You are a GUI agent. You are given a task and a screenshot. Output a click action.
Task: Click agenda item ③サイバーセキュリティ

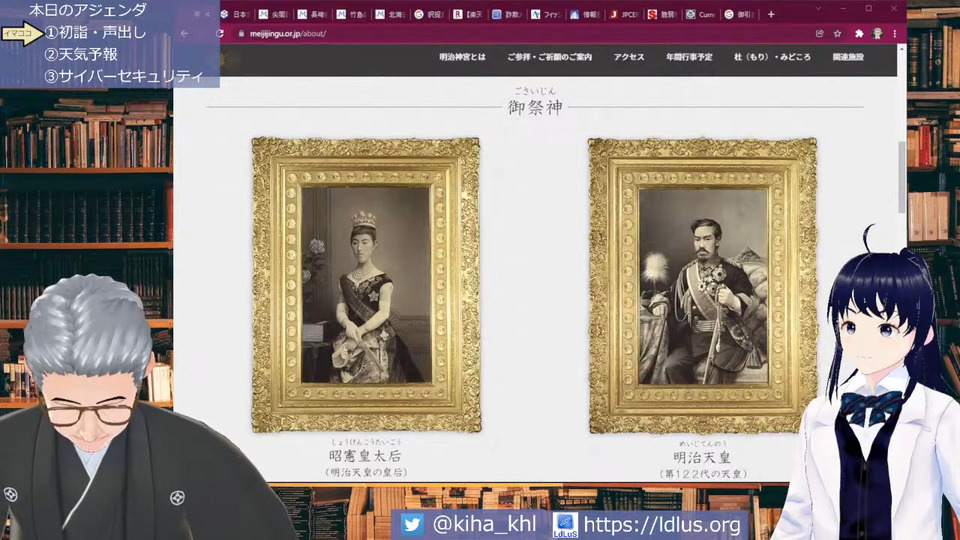point(124,77)
